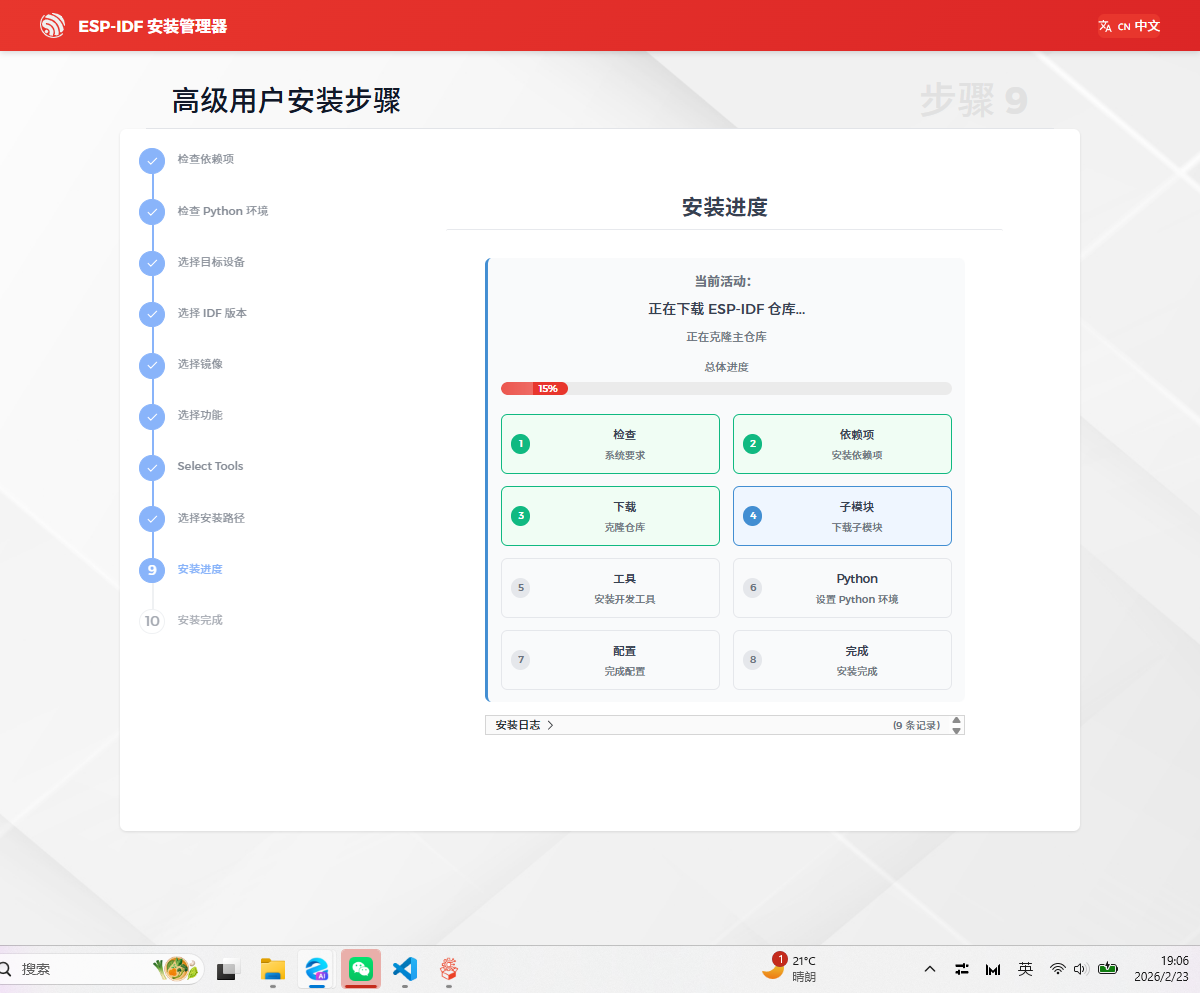1200x993 pixels.
Task: Open the 中文 language selector
Action: 1129,26
